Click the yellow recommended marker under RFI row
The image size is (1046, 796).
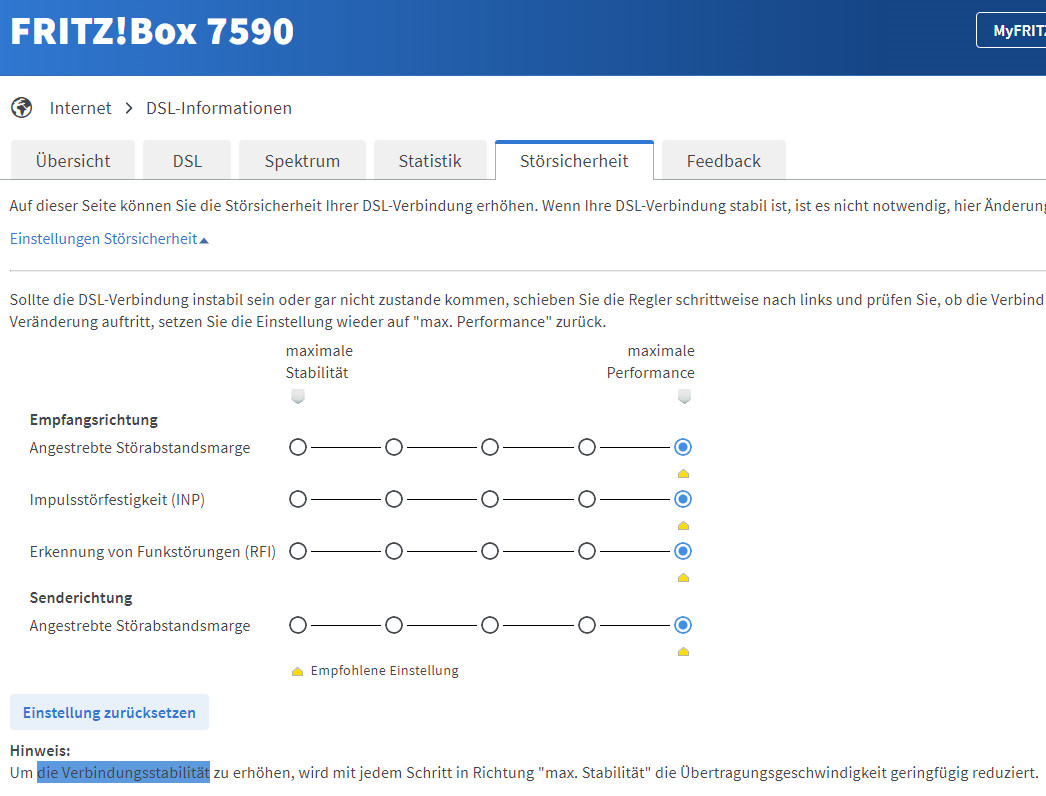(683, 578)
